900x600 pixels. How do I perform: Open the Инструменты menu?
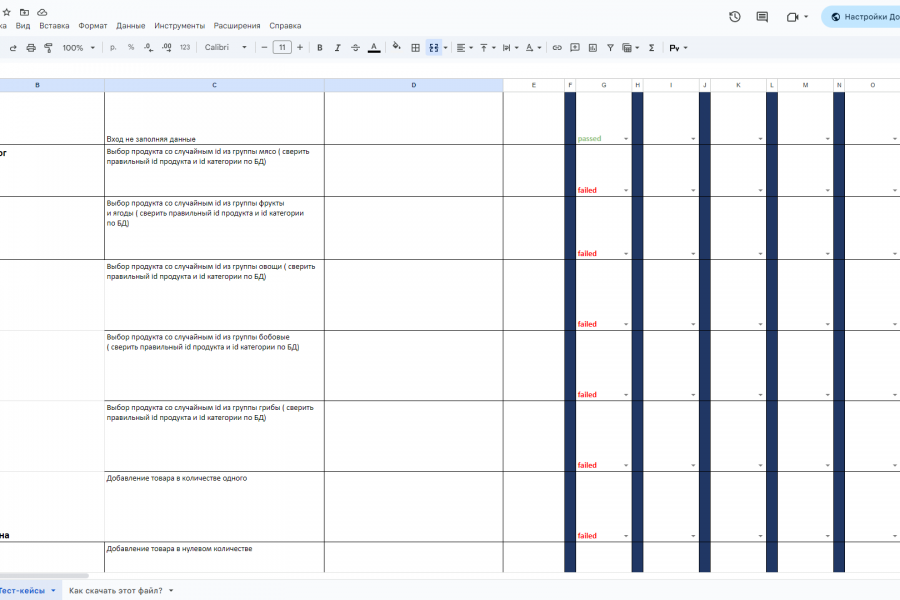coord(180,26)
